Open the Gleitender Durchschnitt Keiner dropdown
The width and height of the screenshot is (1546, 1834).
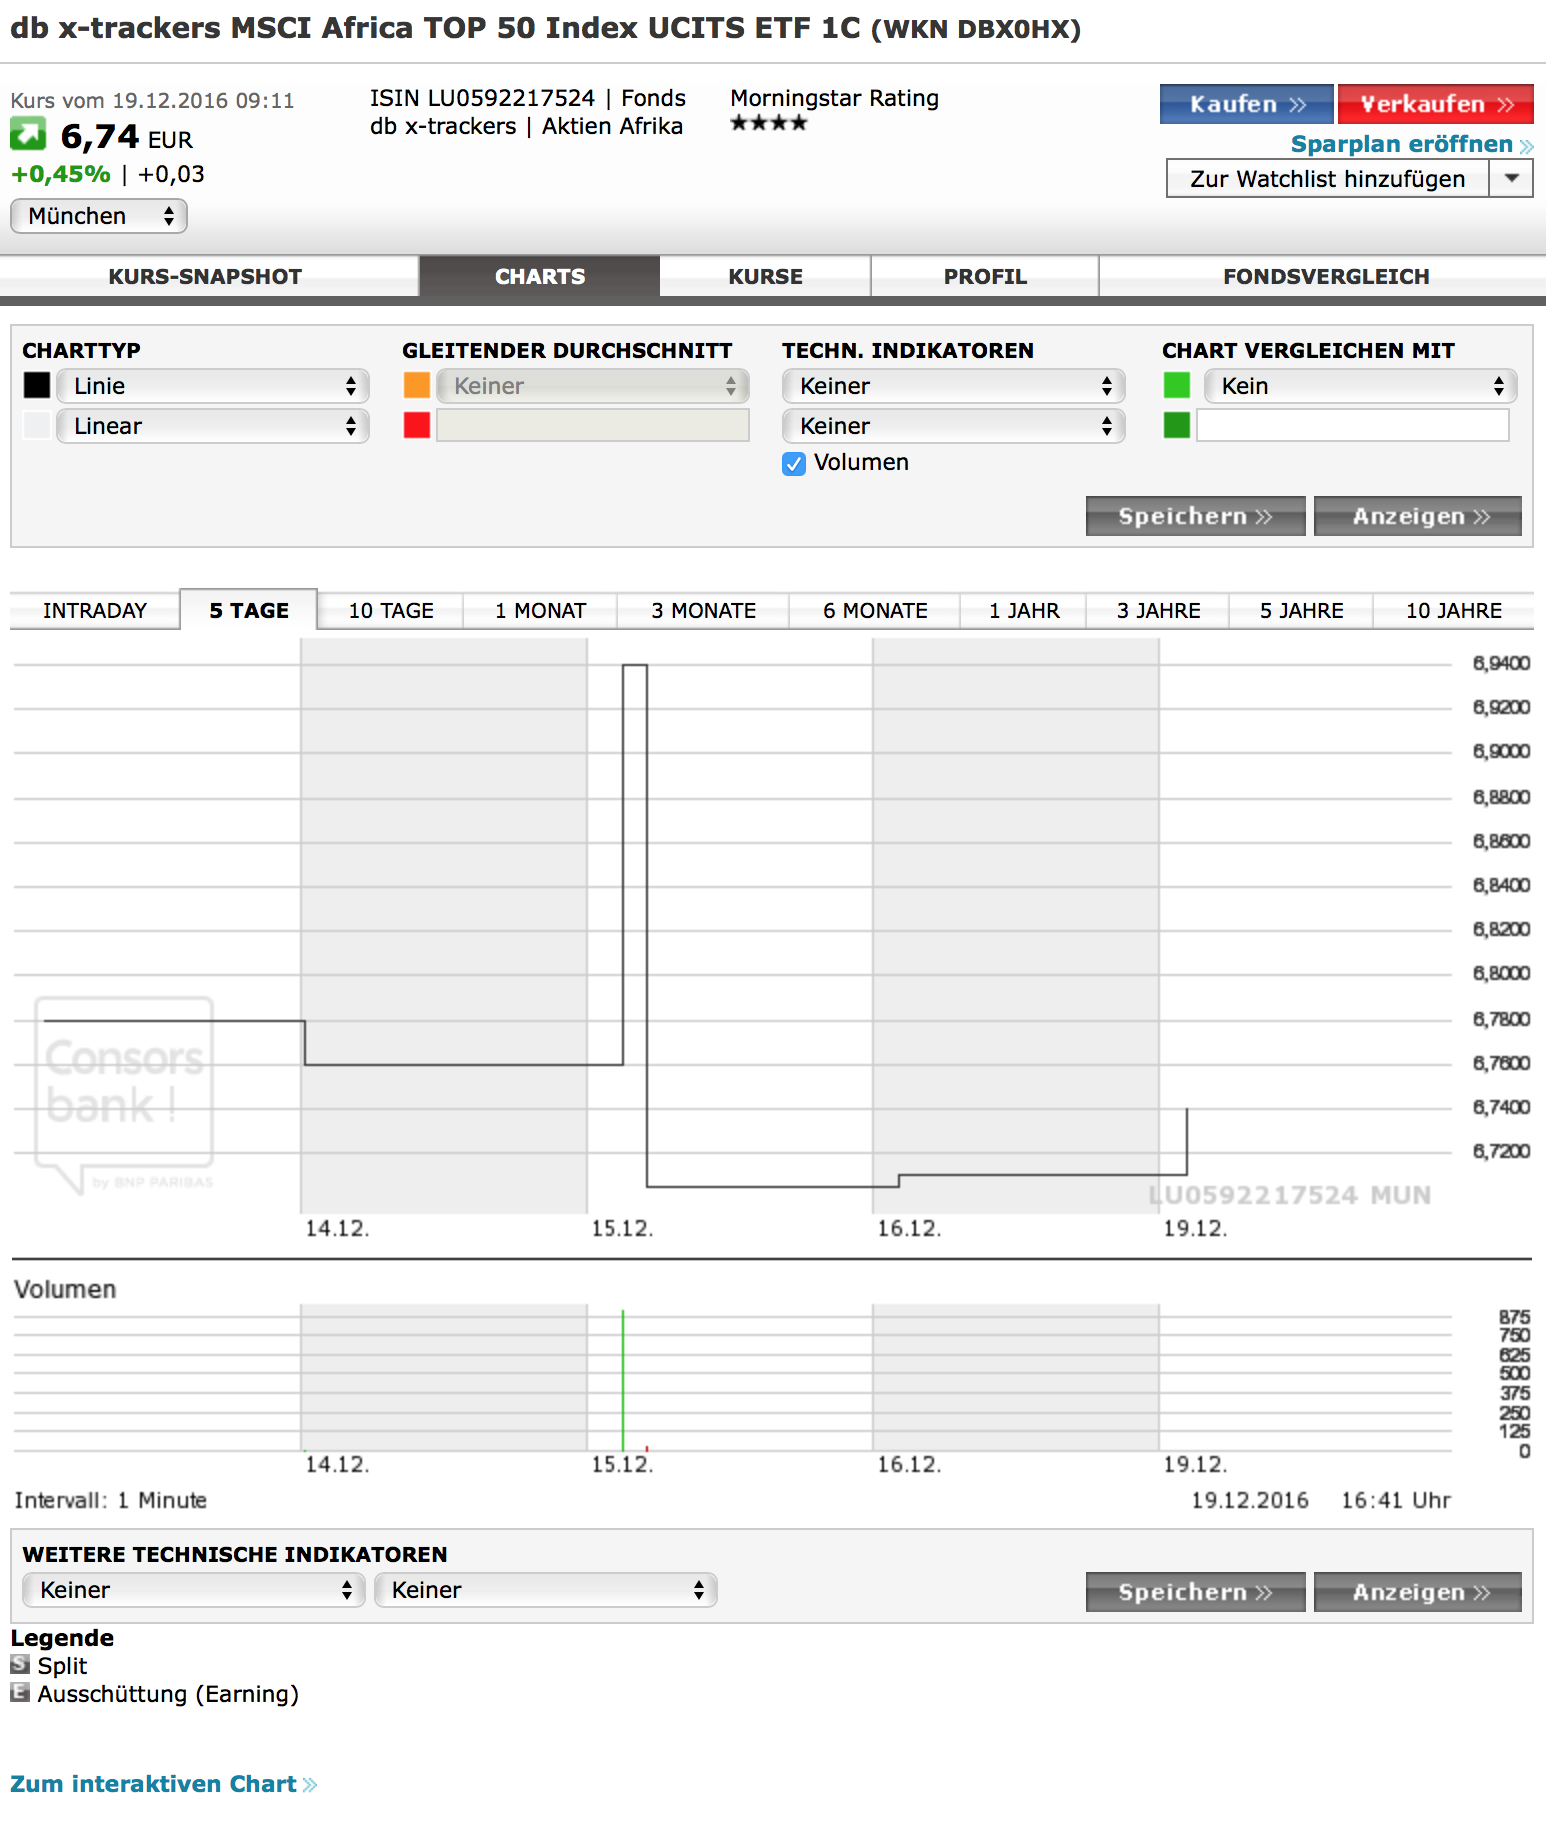pyautogui.click(x=593, y=386)
